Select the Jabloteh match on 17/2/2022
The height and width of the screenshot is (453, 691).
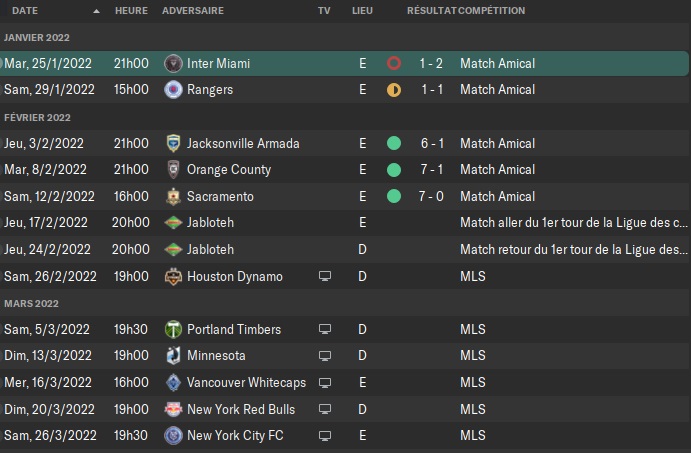[x=346, y=223]
